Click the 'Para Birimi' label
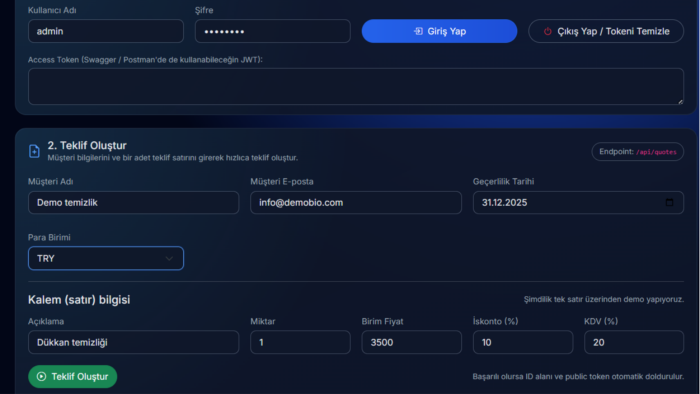Image resolution: width=700 pixels, height=394 pixels. pos(49,237)
